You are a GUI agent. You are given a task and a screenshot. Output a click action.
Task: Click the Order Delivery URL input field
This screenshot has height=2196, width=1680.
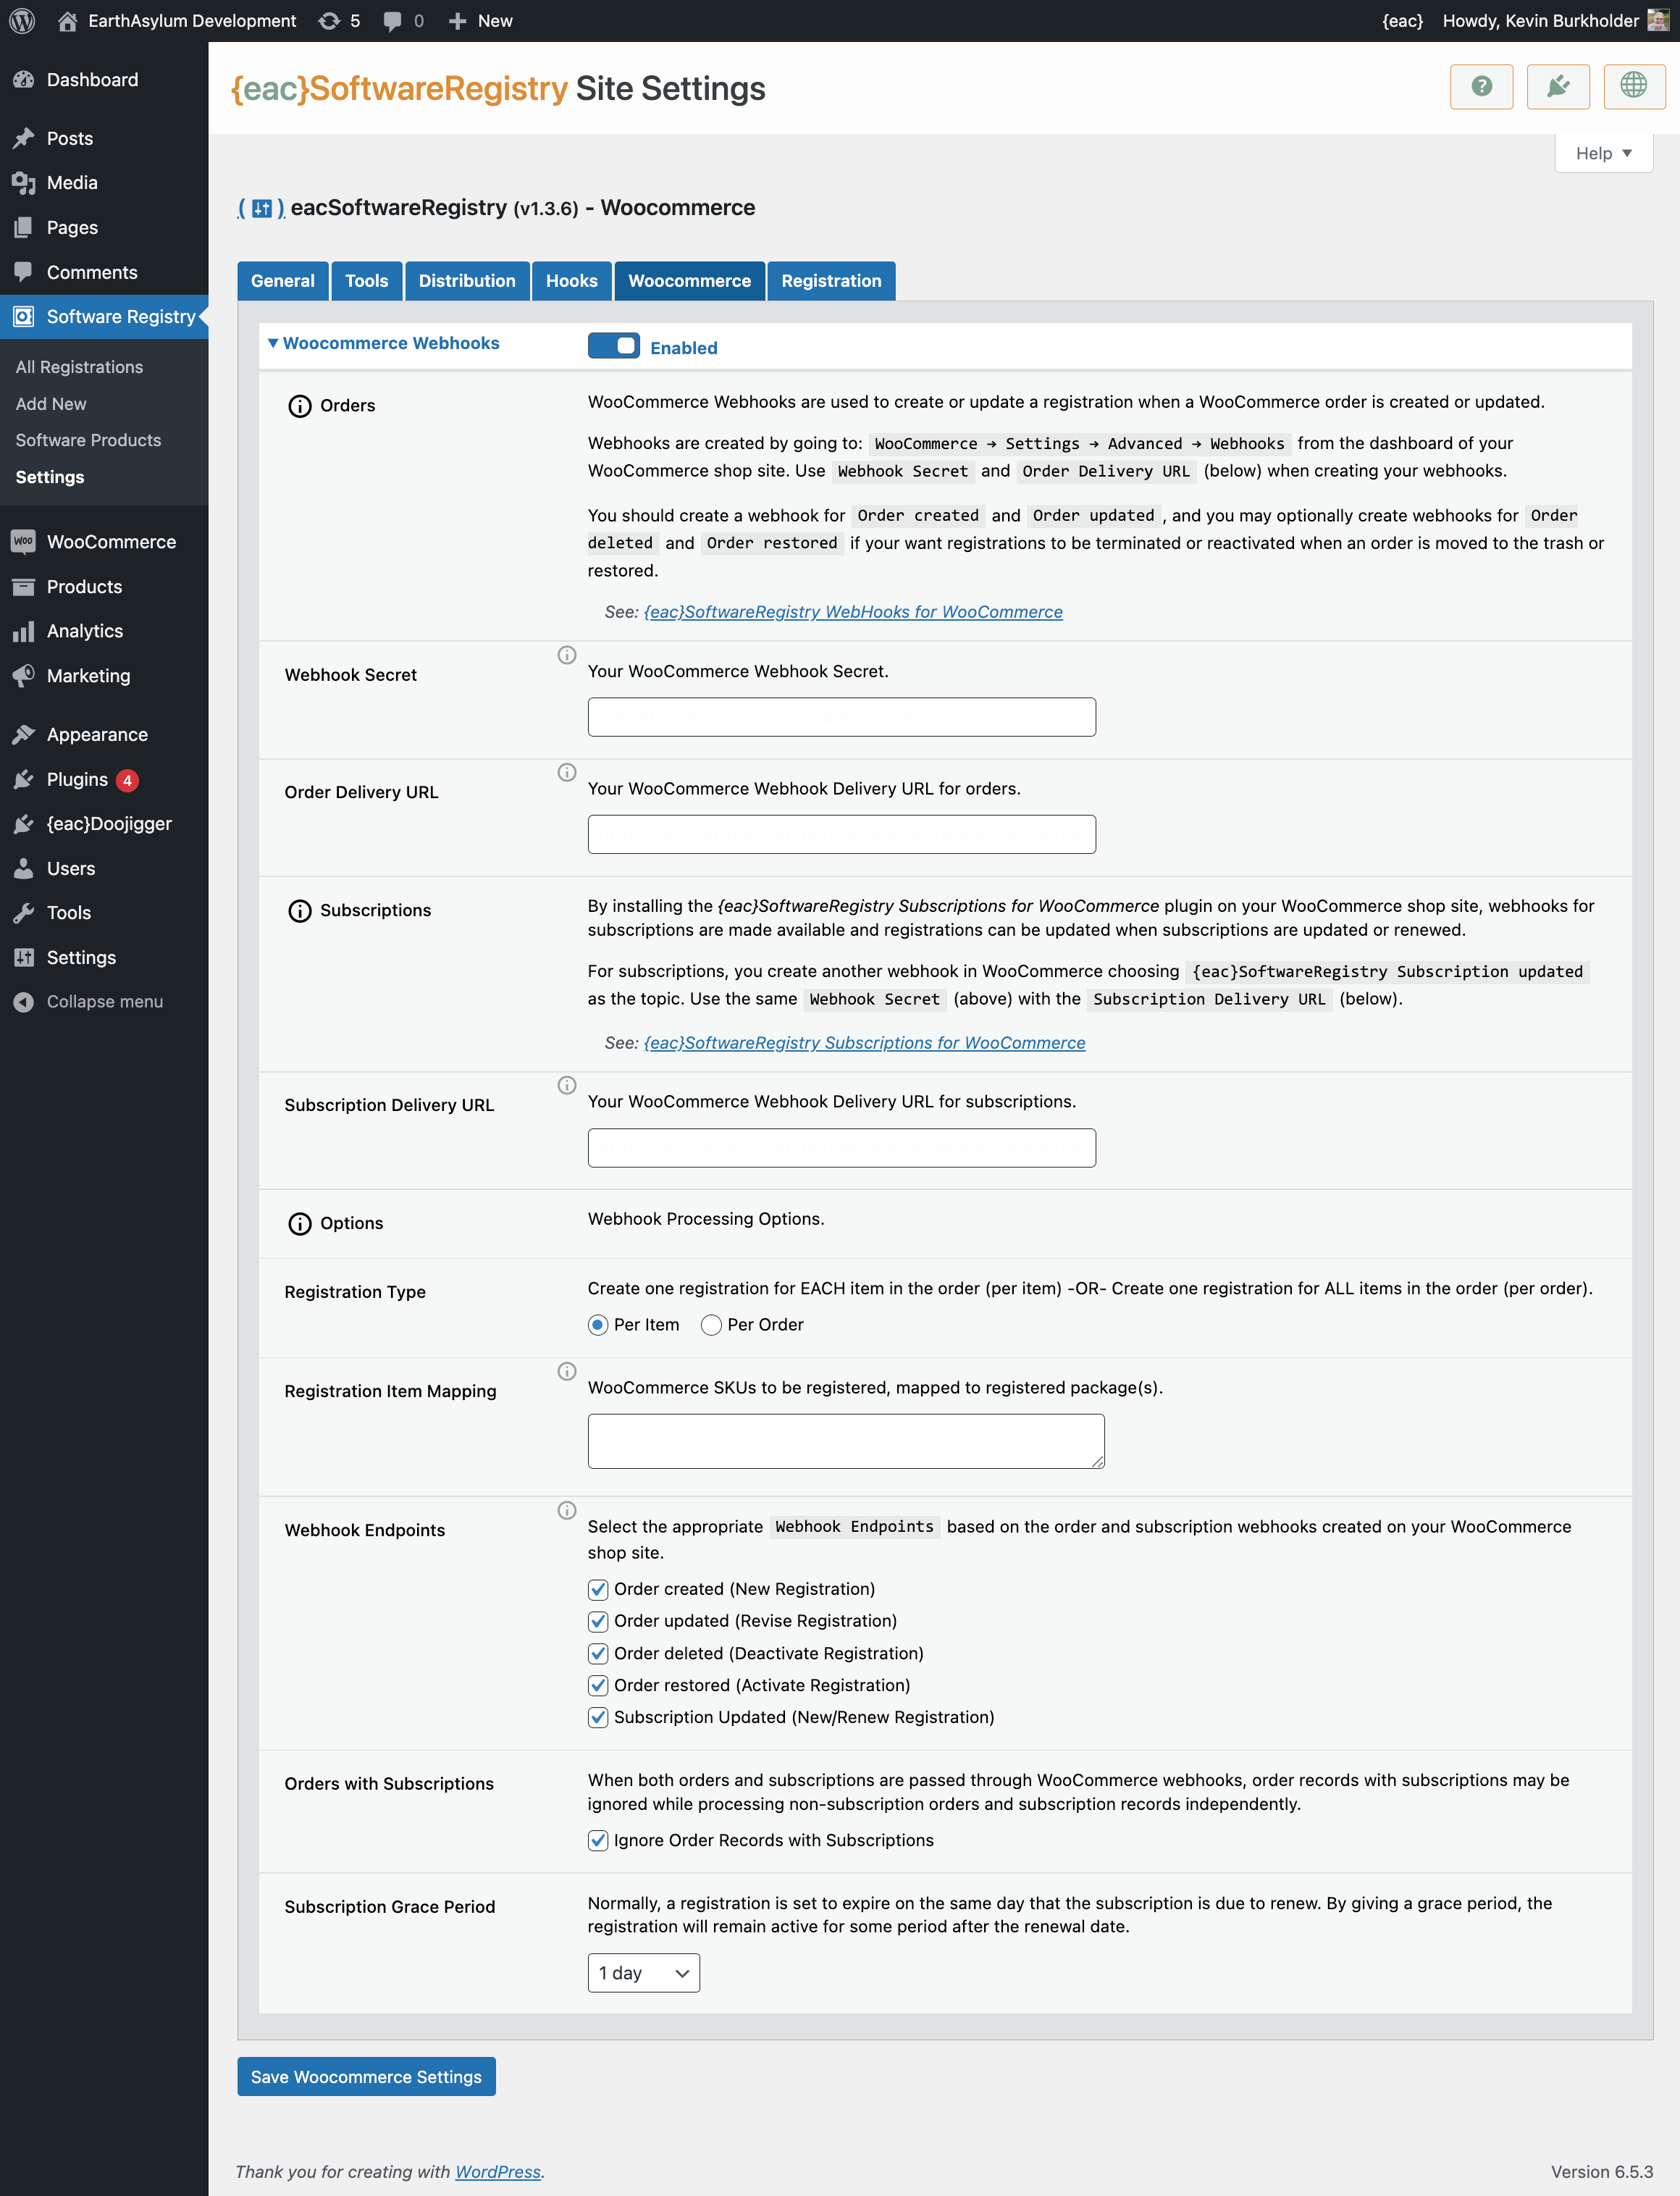tap(841, 830)
